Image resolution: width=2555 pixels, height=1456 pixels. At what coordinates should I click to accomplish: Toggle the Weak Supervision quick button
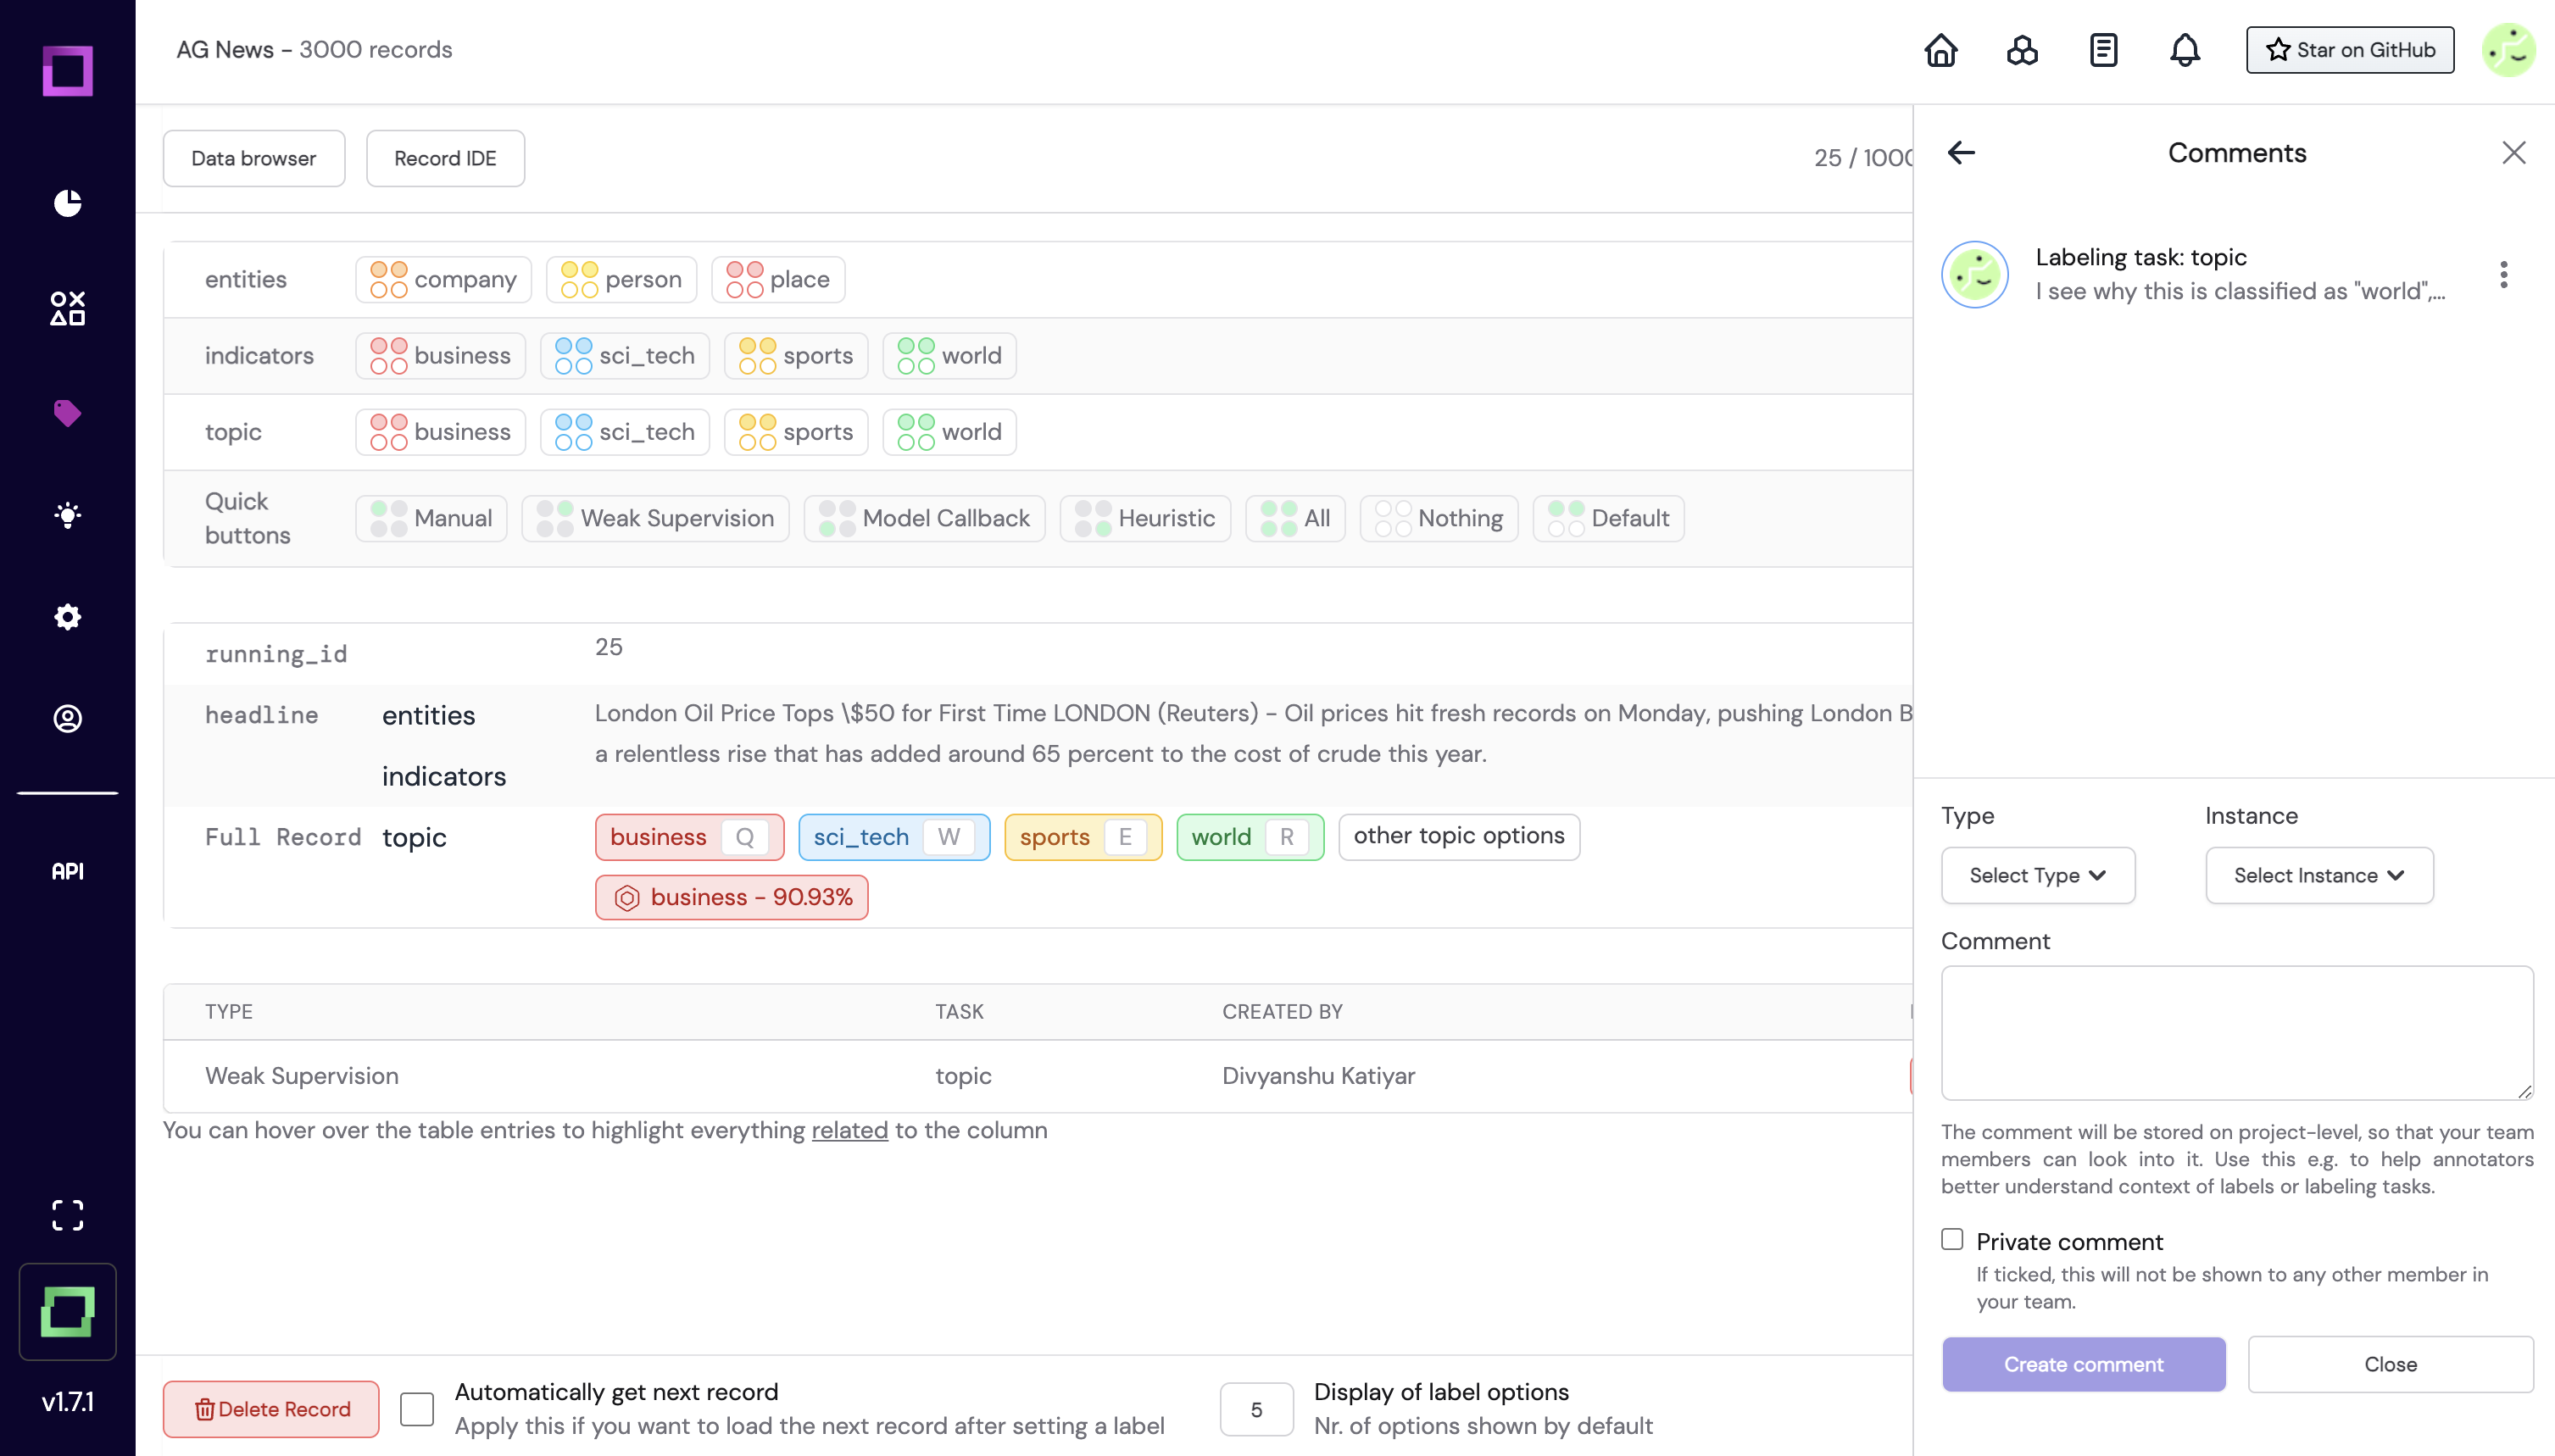[x=655, y=518]
